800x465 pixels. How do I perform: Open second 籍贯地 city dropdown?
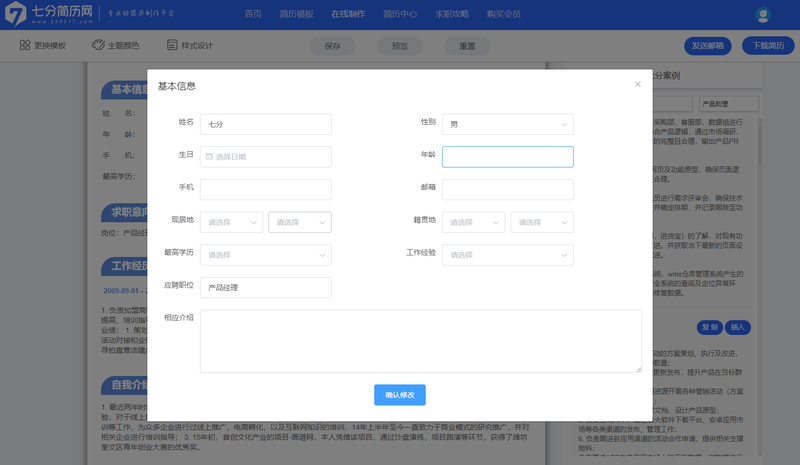tap(542, 222)
